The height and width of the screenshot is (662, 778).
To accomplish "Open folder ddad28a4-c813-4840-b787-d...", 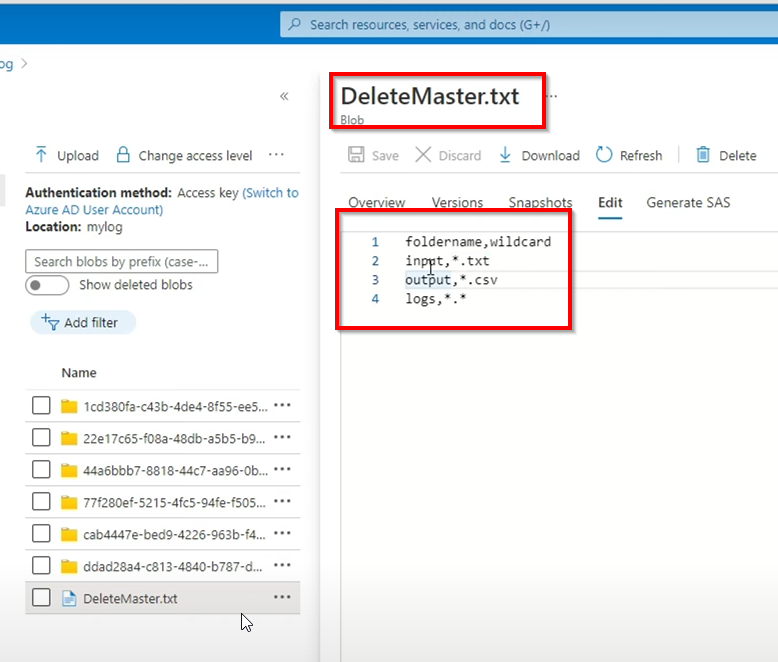I will (173, 567).
